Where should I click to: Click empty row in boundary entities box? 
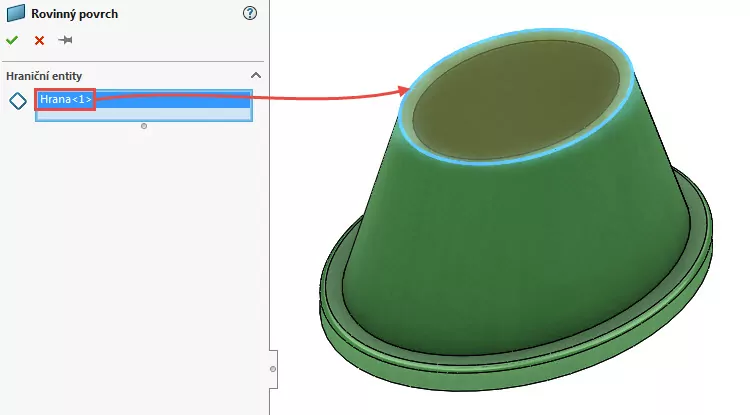pos(143,114)
